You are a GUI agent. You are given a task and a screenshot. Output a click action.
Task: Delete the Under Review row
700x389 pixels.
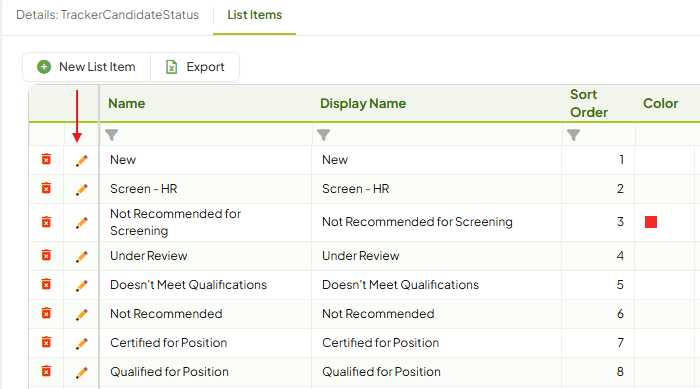click(46, 255)
